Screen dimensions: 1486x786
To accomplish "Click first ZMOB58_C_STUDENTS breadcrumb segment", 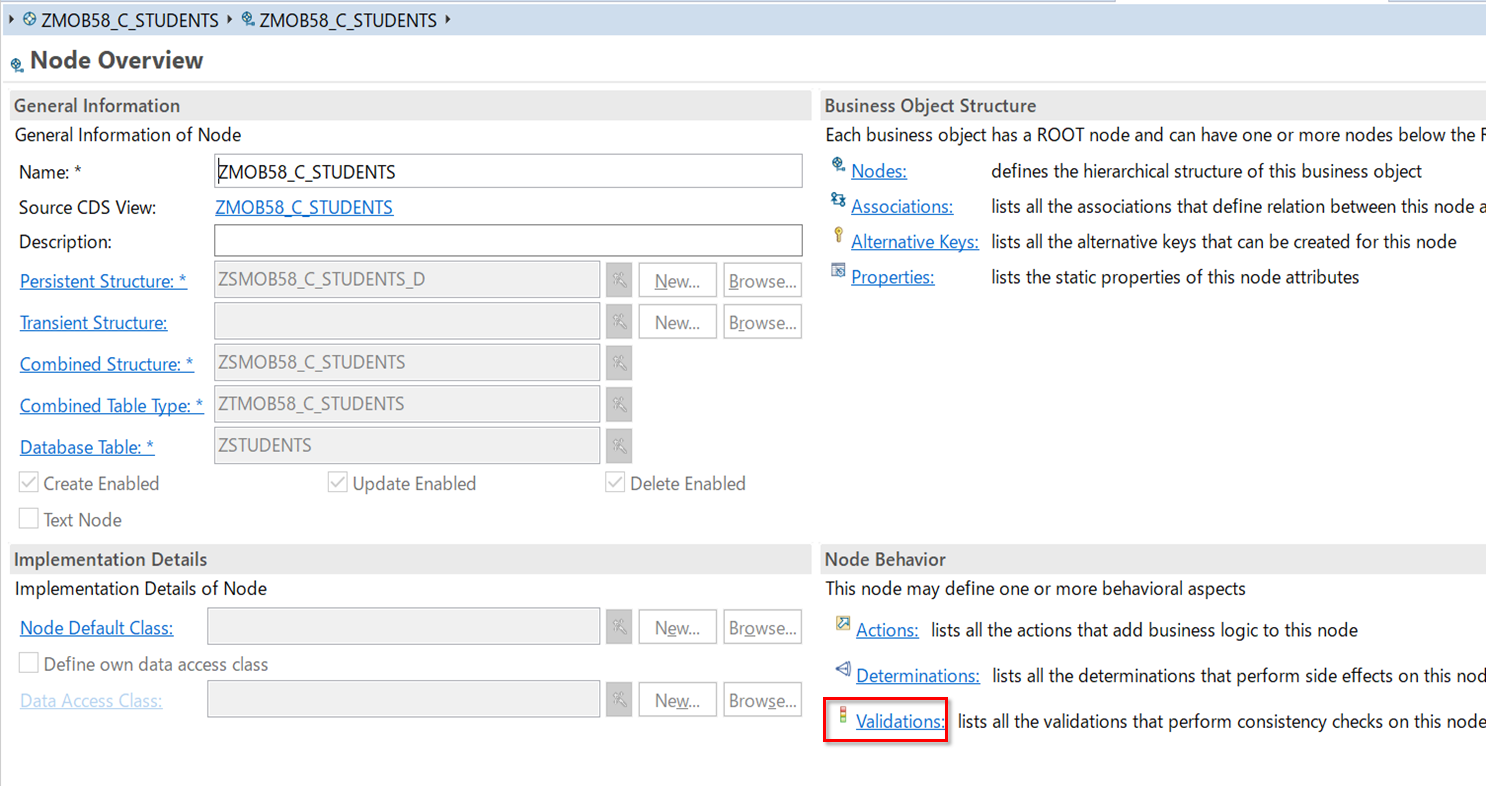I will click(x=130, y=20).
